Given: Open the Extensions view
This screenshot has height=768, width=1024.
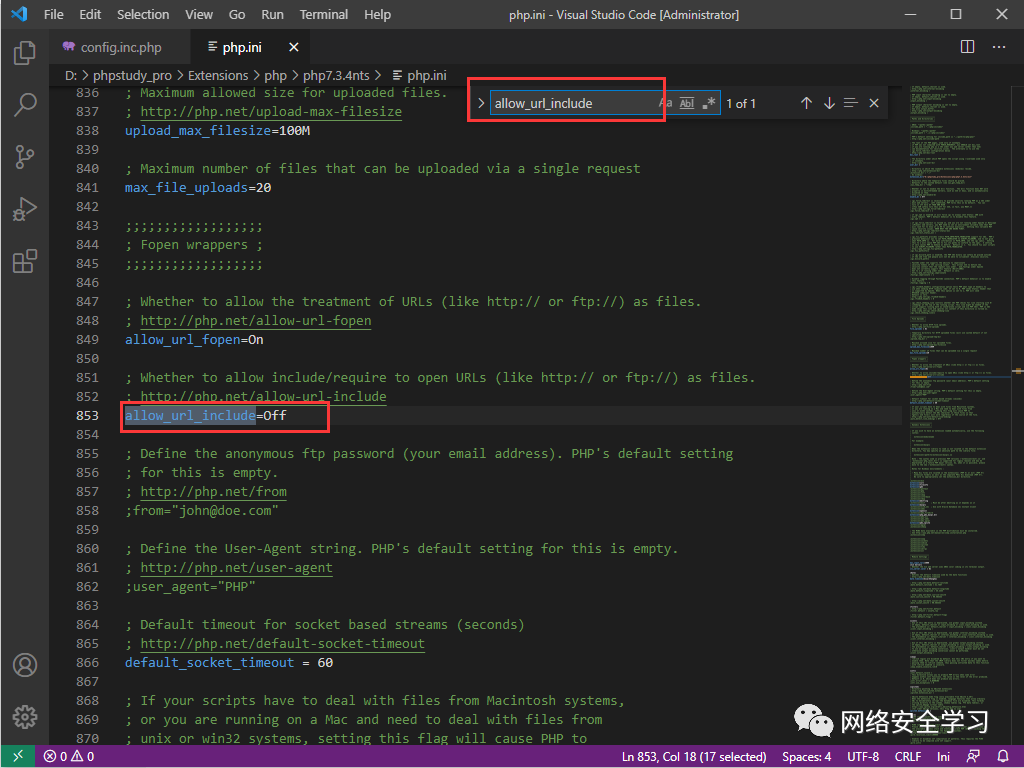Looking at the screenshot, I should pos(25,261).
